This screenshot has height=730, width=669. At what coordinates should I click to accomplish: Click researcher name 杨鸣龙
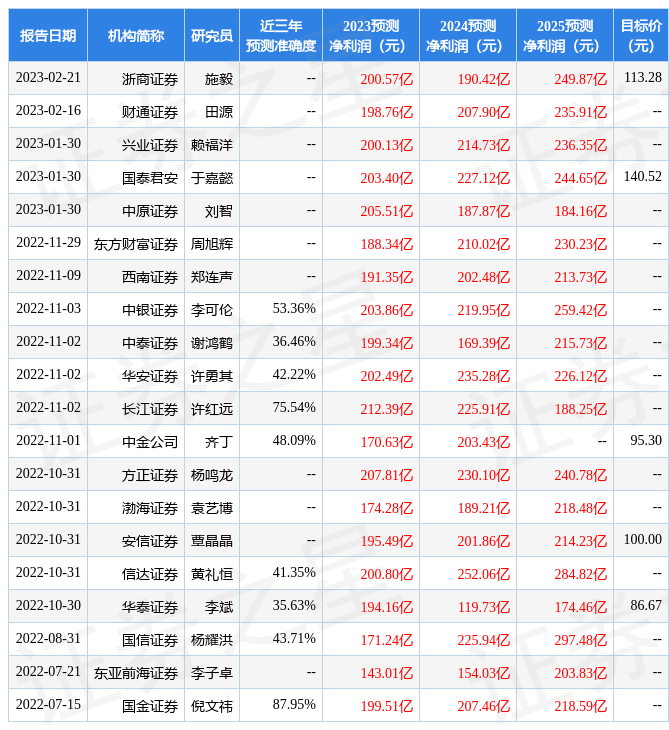[x=212, y=476]
